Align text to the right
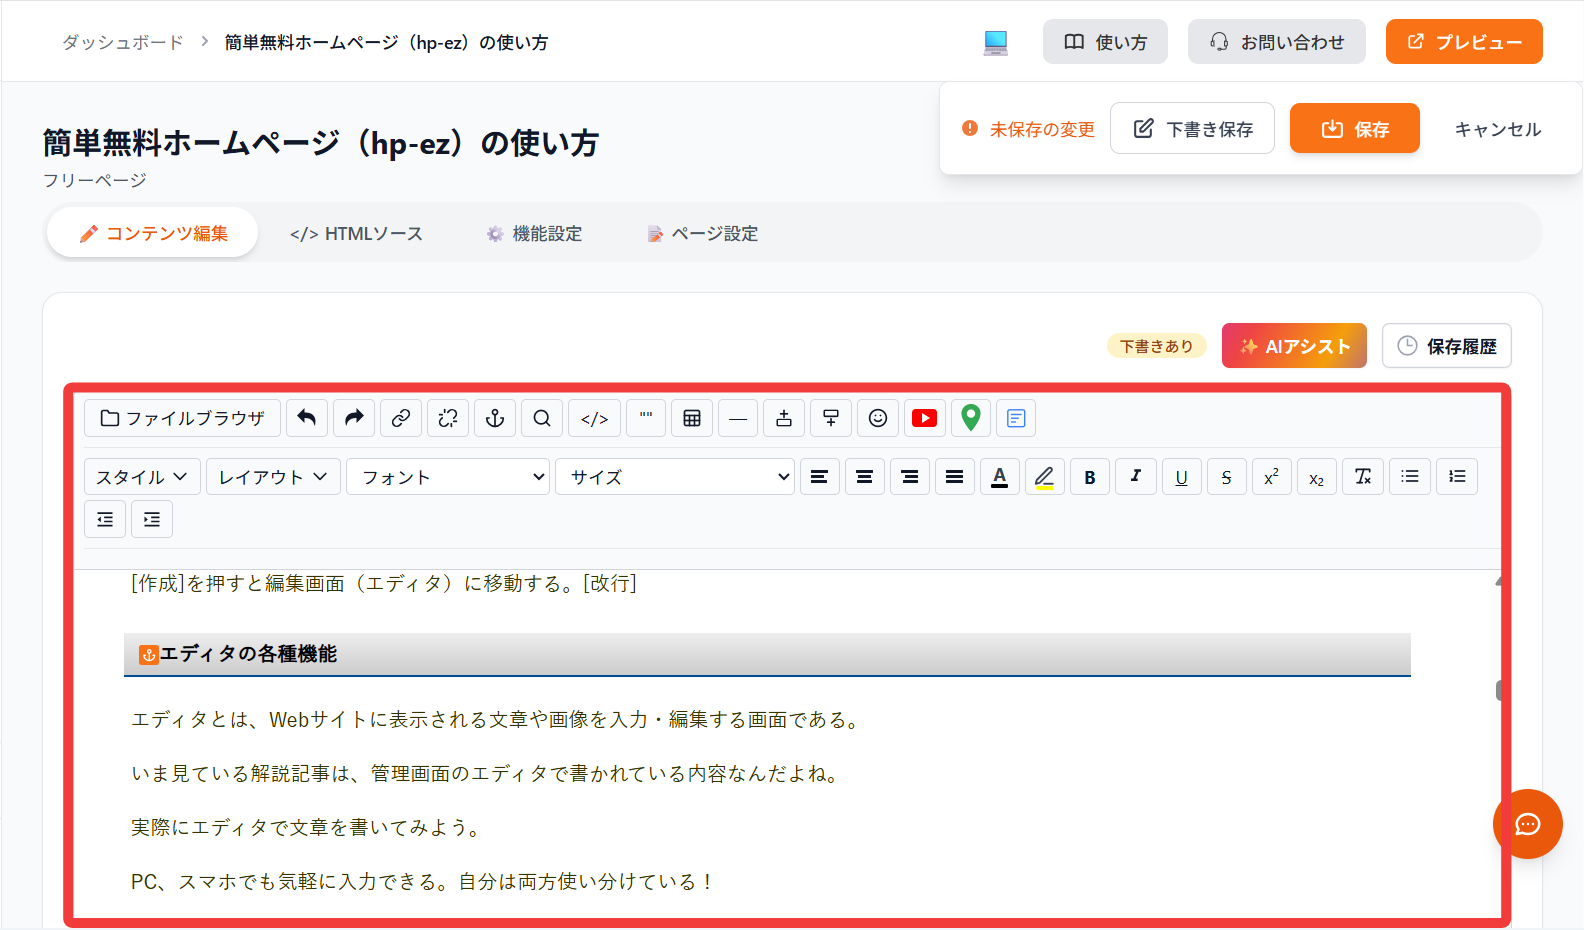This screenshot has width=1584, height=930. [x=910, y=477]
